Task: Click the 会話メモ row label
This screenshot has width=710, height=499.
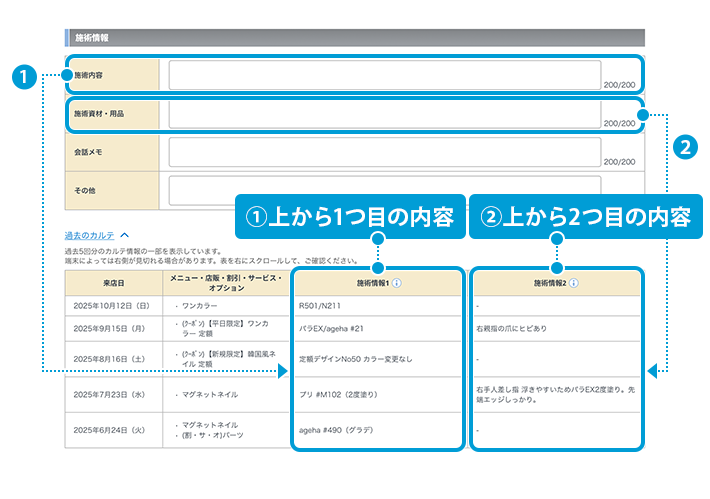Action: 88,152
